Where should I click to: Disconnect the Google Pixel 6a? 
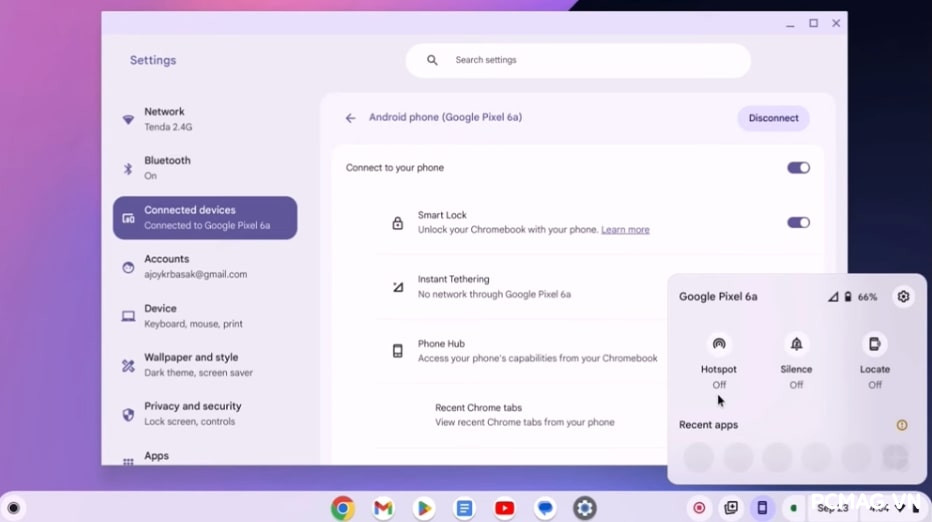click(x=773, y=118)
